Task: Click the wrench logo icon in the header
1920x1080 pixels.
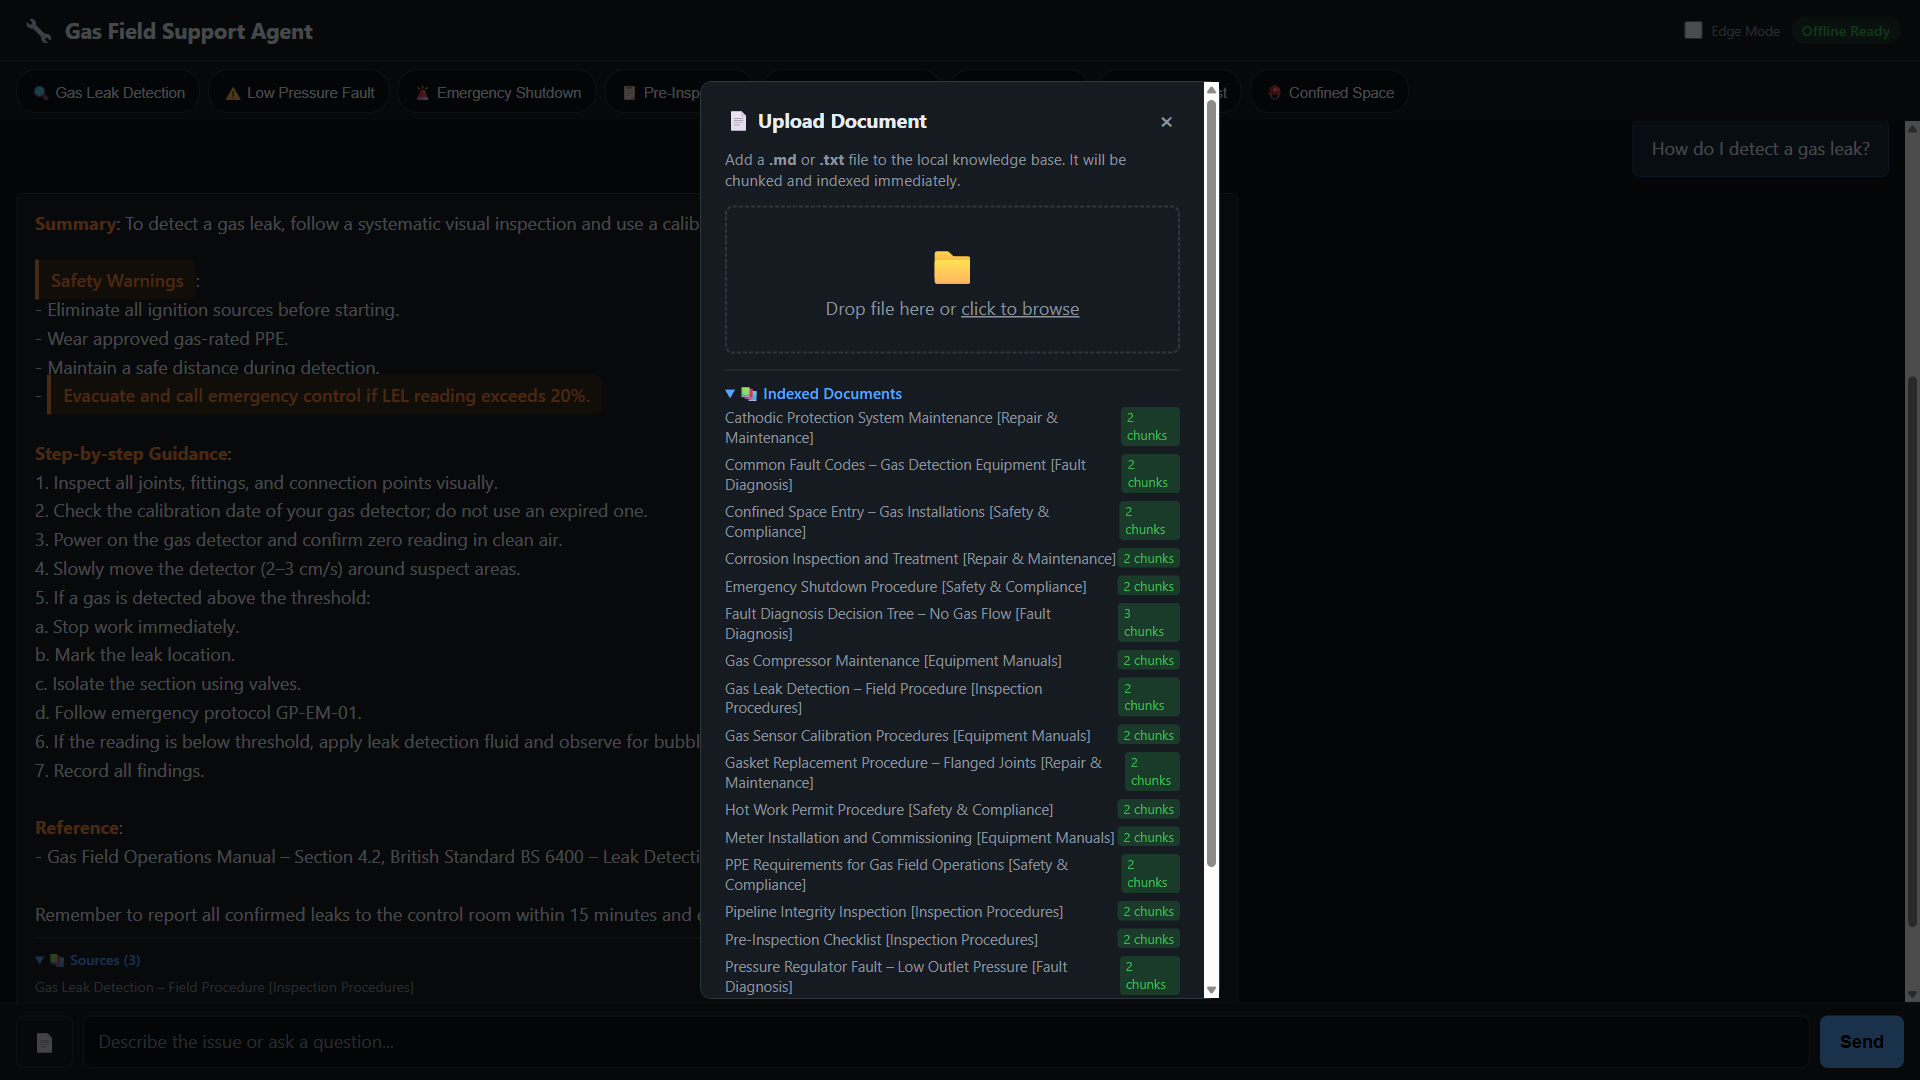Action: point(36,30)
